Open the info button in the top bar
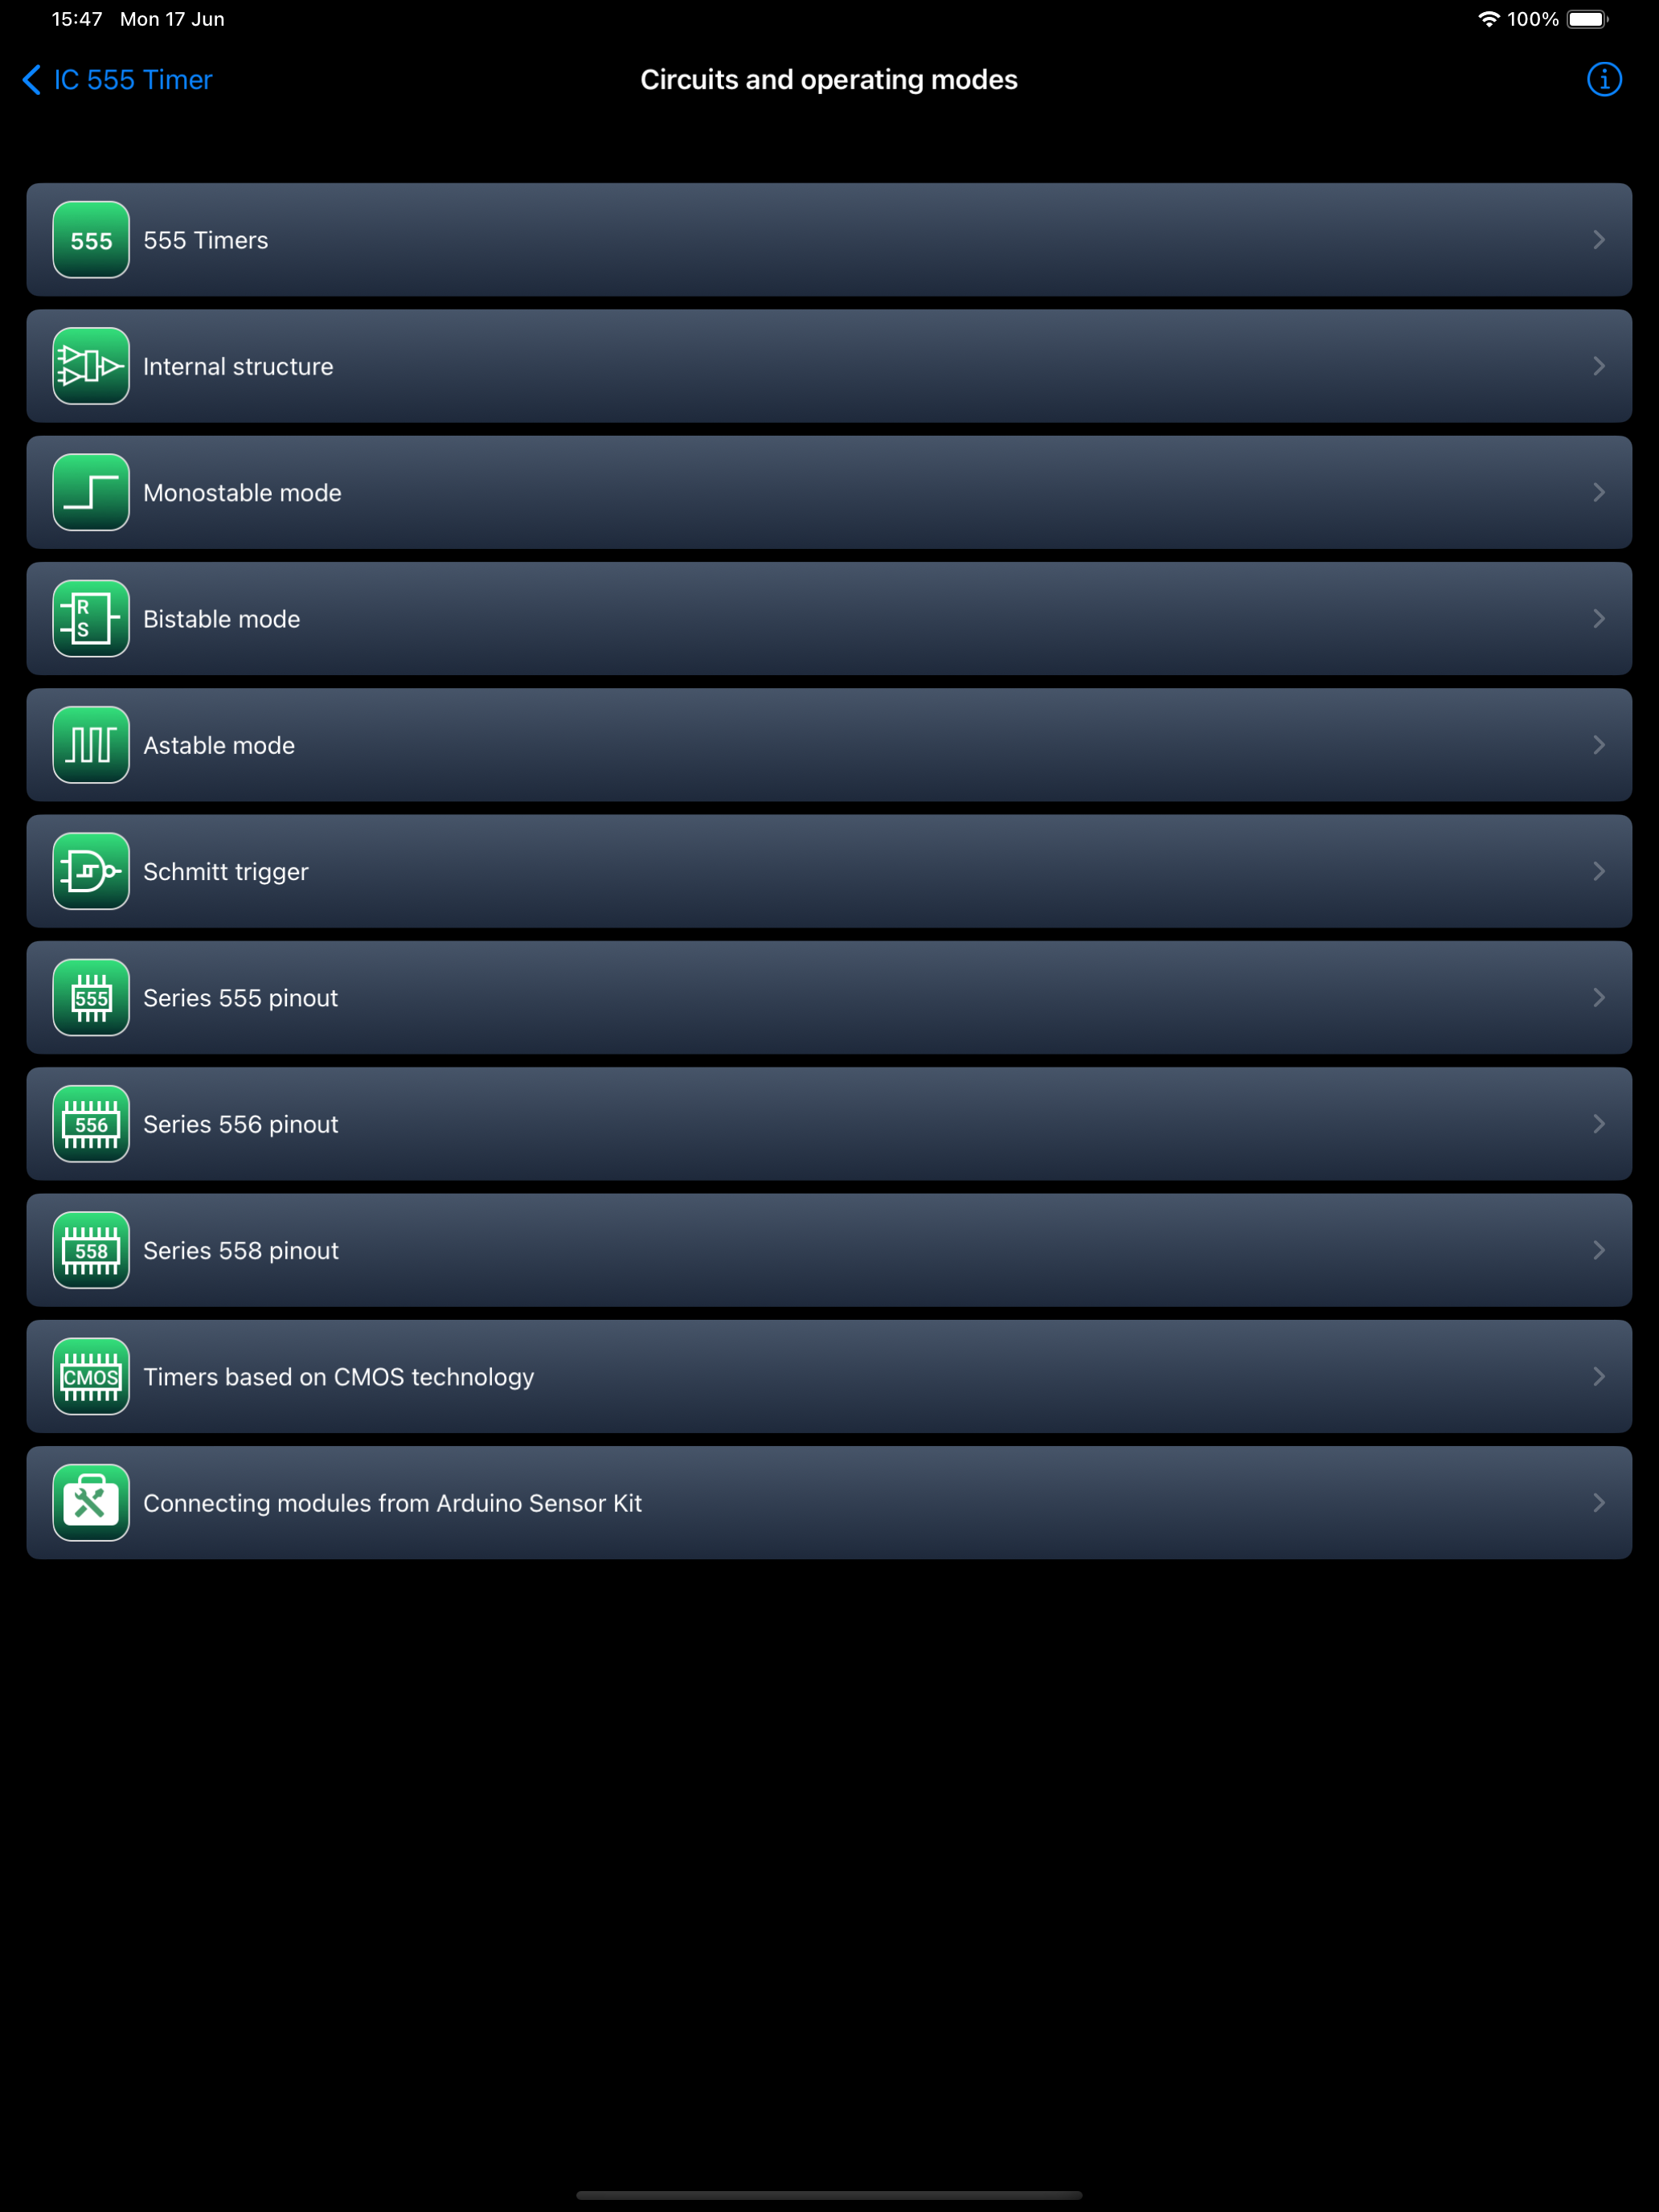Screen dimensions: 1659x2212 (x=1604, y=79)
